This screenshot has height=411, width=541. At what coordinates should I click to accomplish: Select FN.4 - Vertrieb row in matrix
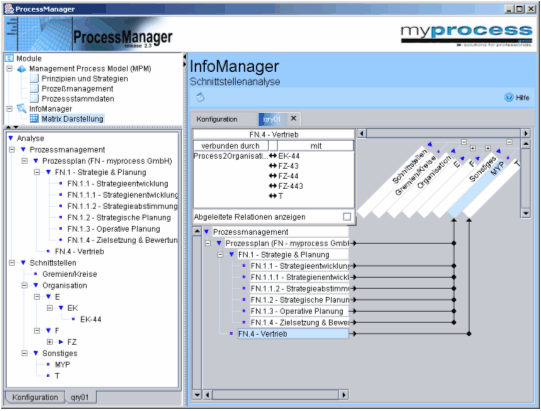click(293, 334)
